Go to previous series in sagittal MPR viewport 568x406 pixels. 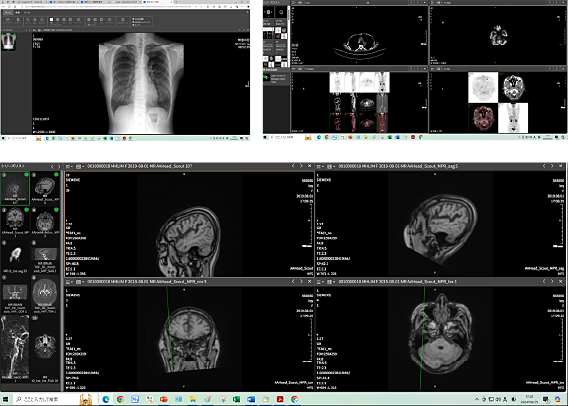pyautogui.click(x=544, y=166)
